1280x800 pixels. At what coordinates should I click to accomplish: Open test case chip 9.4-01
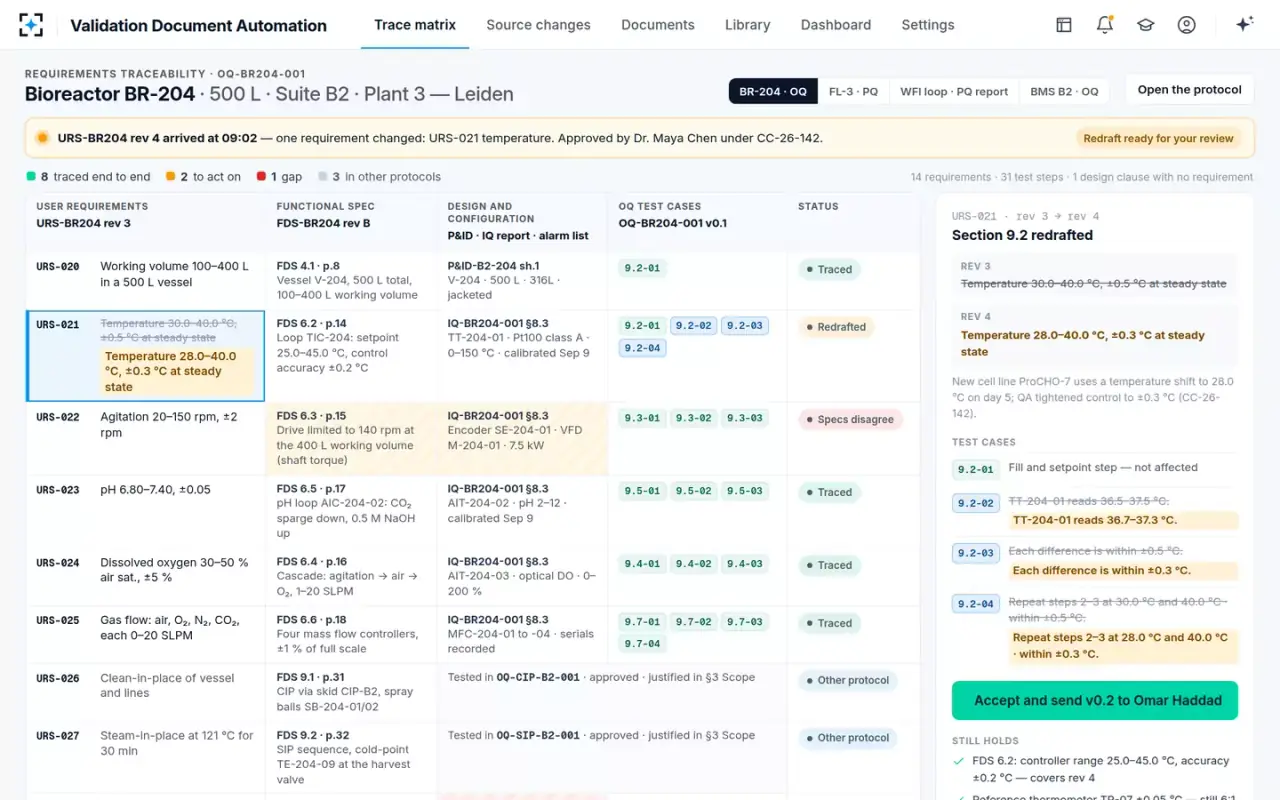click(641, 564)
